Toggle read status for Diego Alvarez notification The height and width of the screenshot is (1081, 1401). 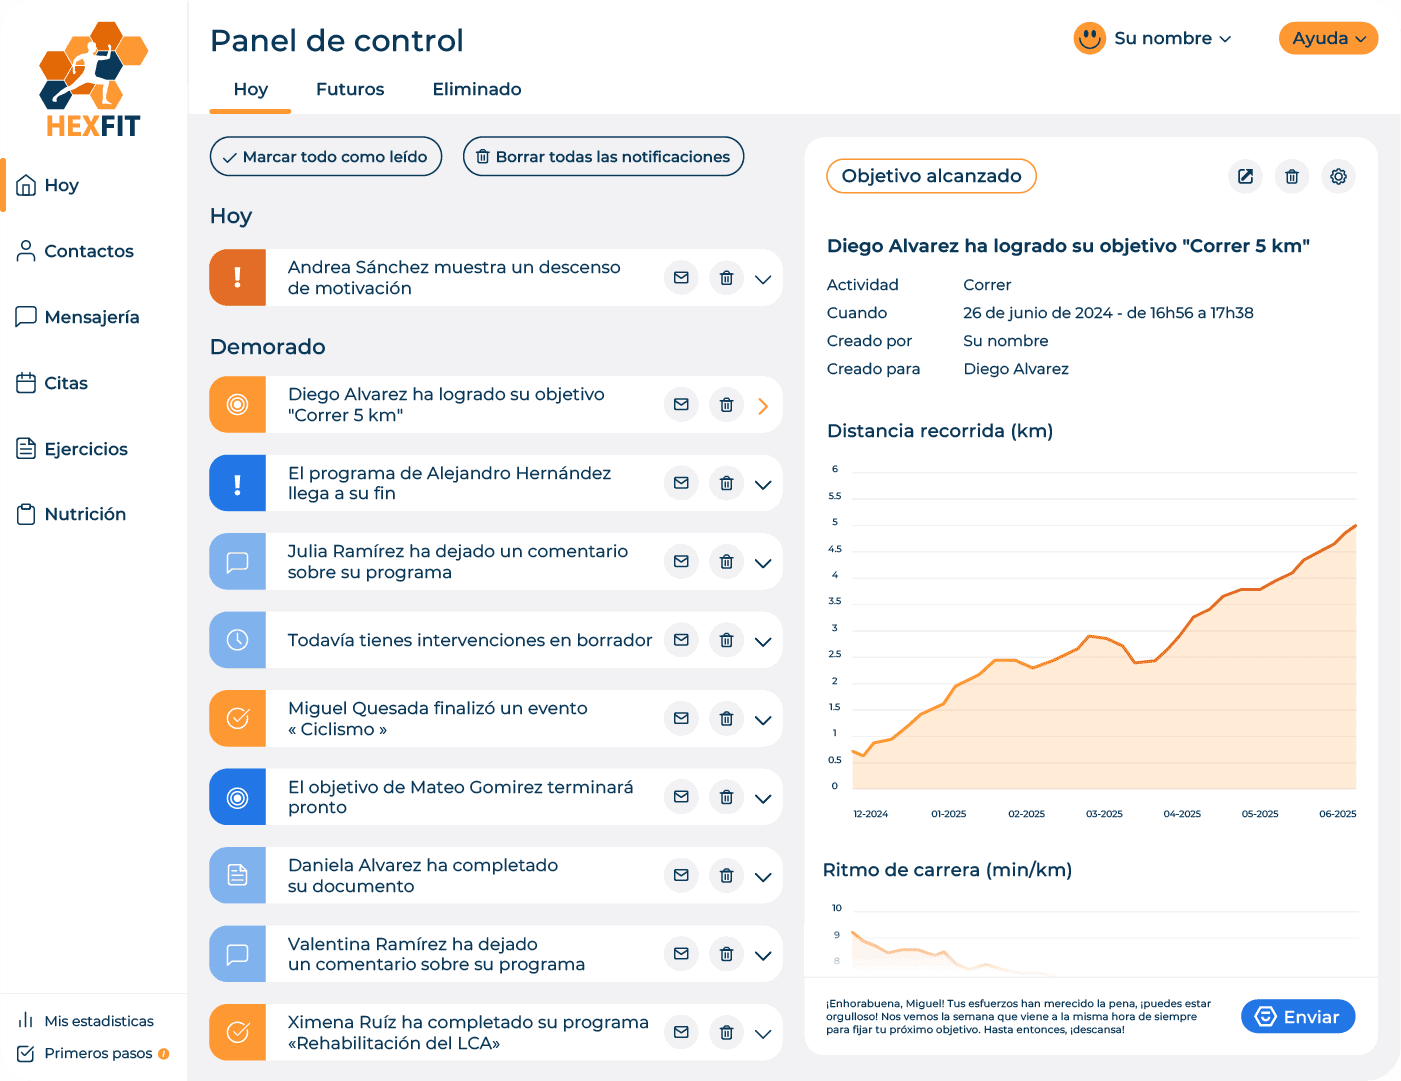pos(681,405)
